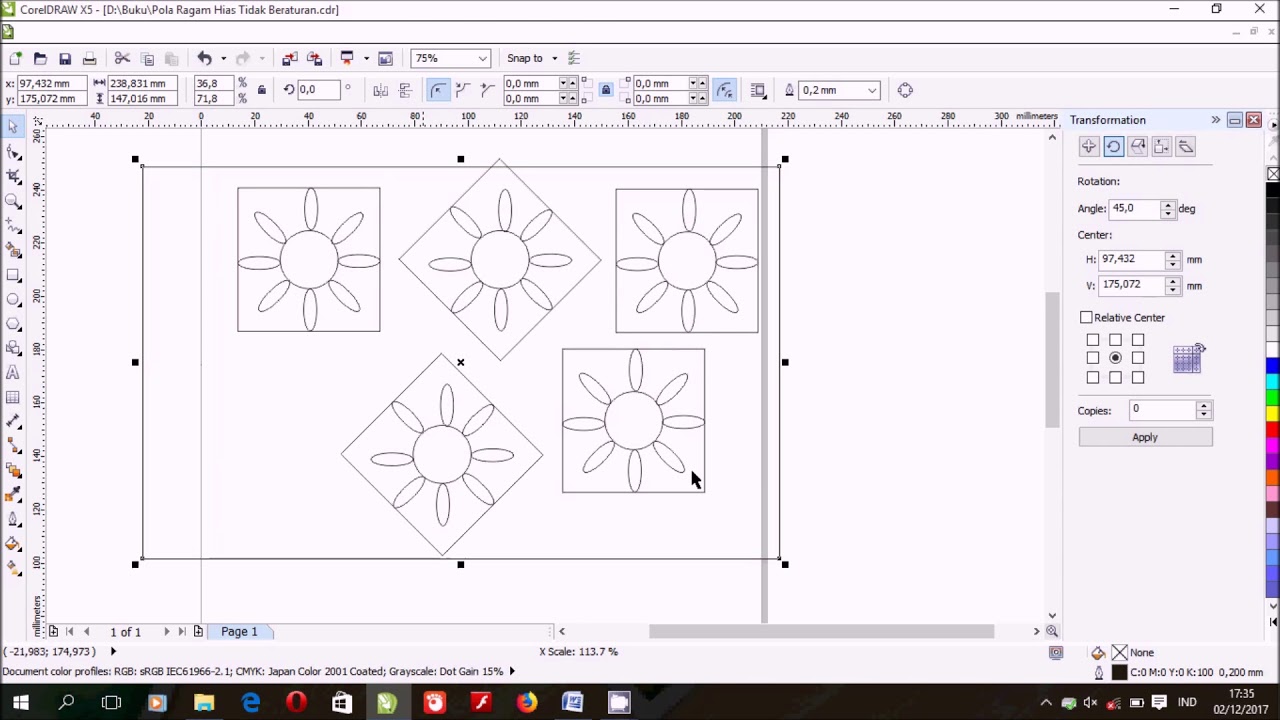
Task: Open the Skew transformation tab
Action: [x=1185, y=147]
